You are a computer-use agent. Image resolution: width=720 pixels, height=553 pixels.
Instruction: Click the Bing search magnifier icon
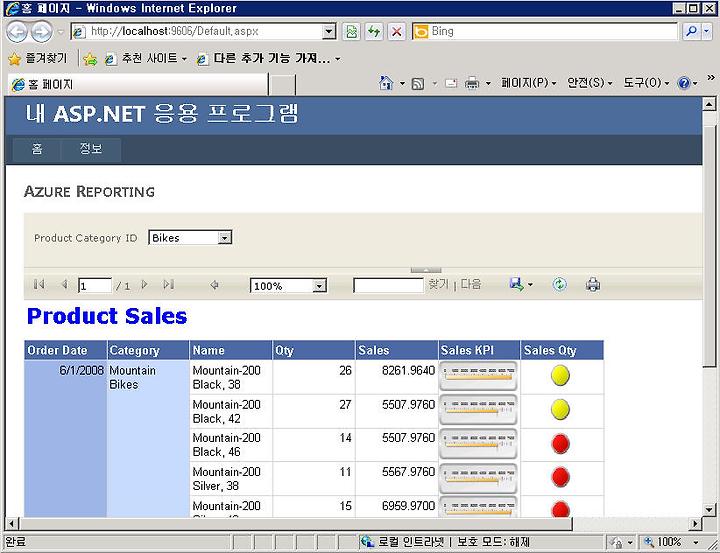tap(691, 32)
